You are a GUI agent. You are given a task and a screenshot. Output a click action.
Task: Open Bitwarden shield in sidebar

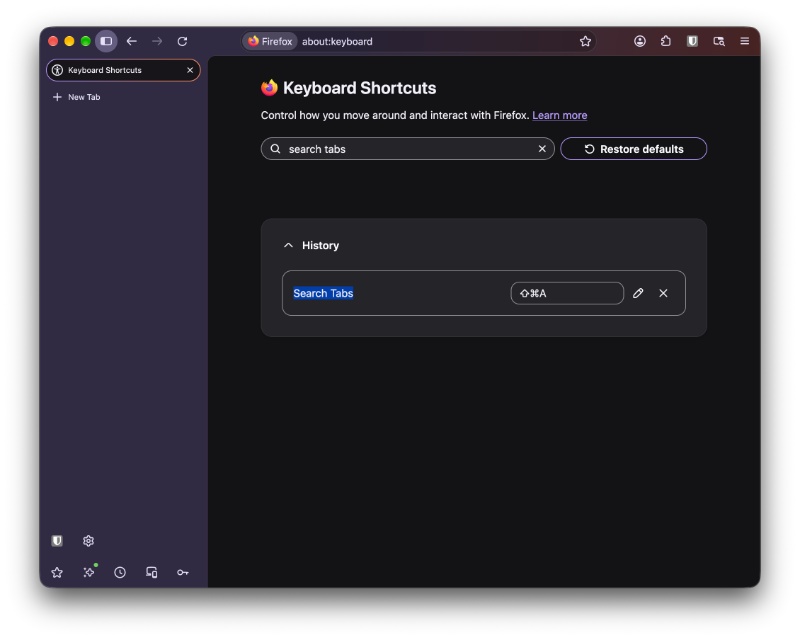coord(57,541)
